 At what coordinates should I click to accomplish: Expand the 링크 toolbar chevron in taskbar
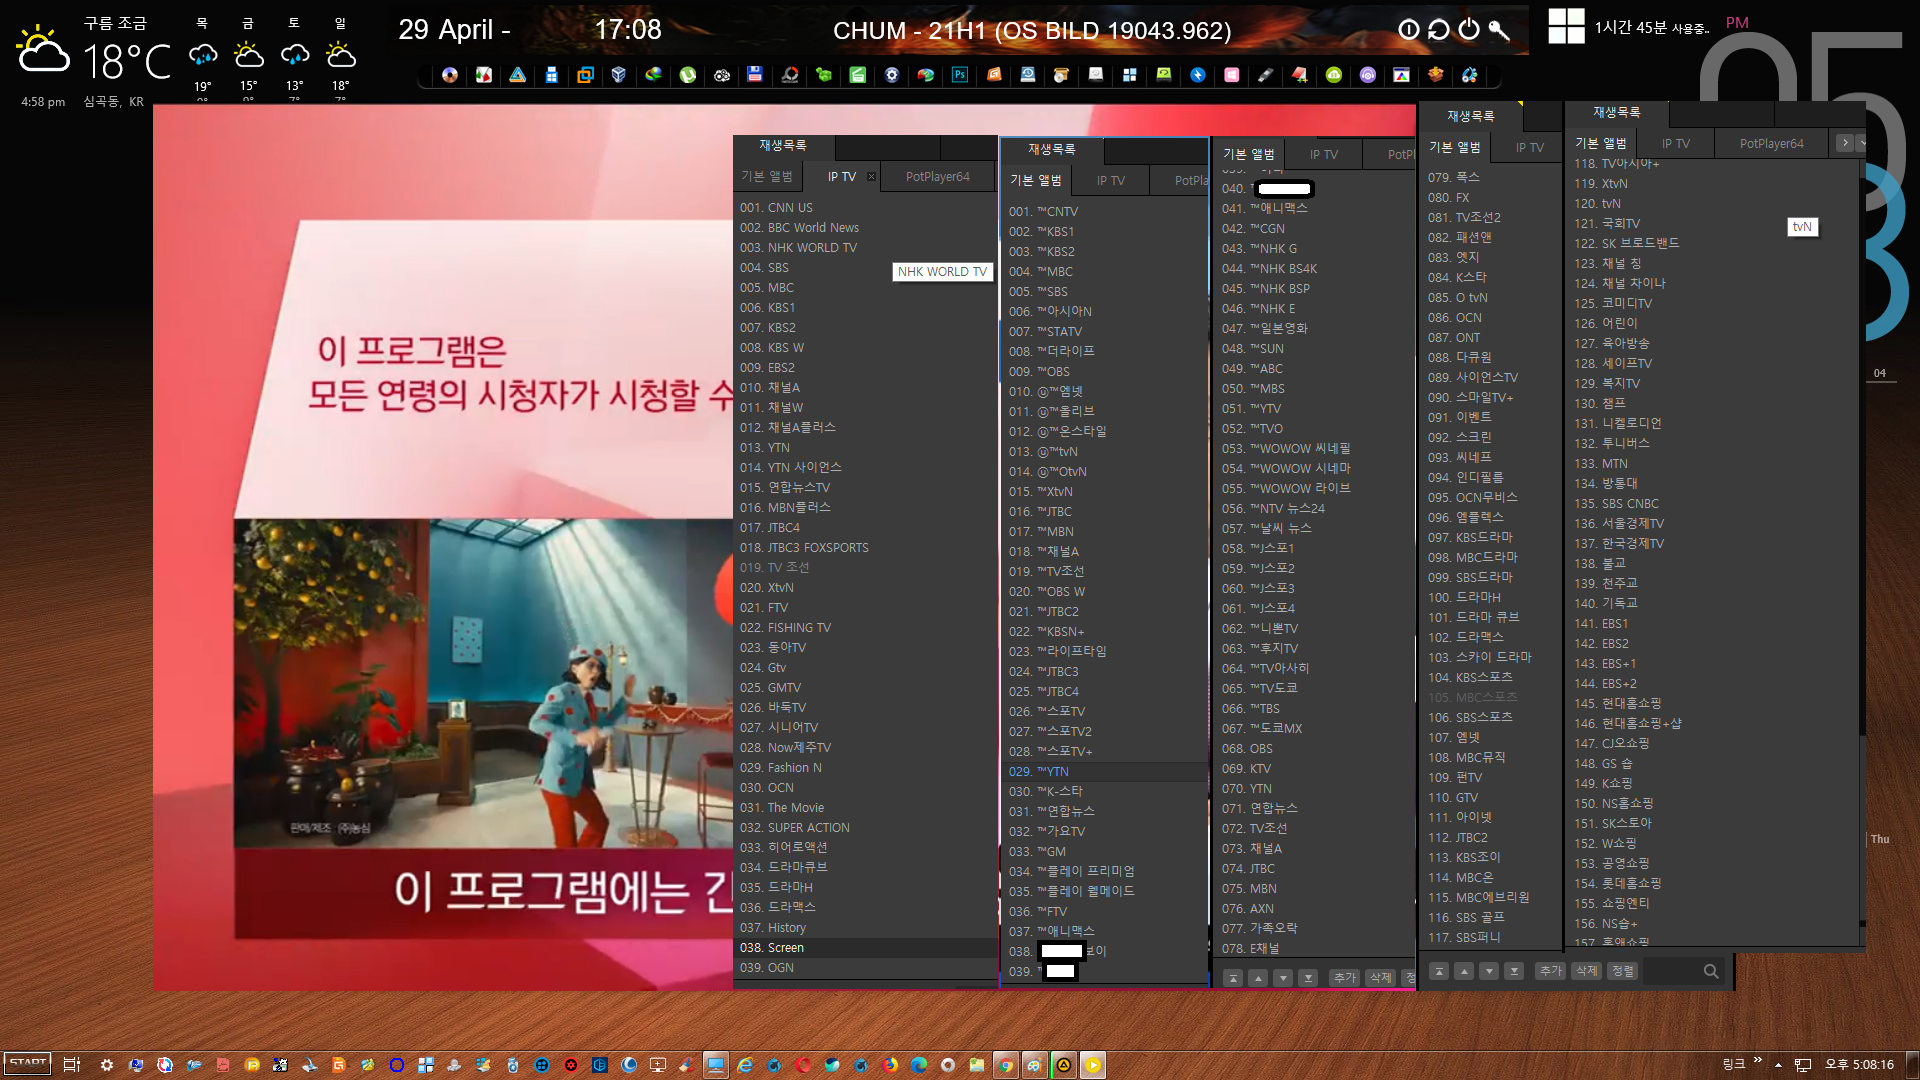point(1757,1061)
